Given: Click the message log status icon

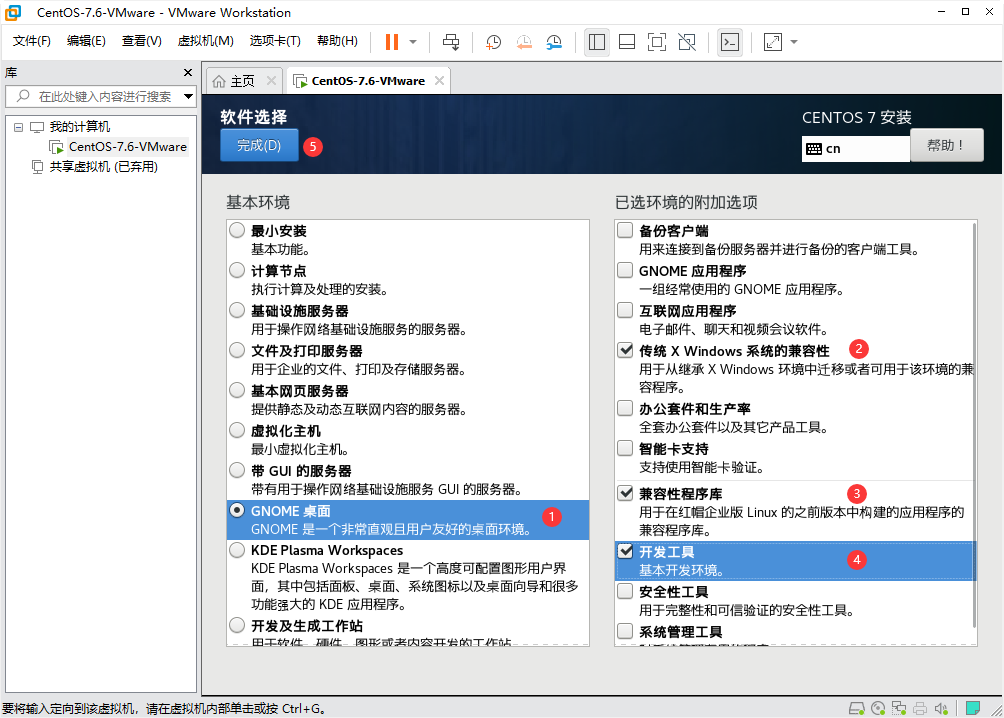Looking at the screenshot, I should [x=973, y=708].
